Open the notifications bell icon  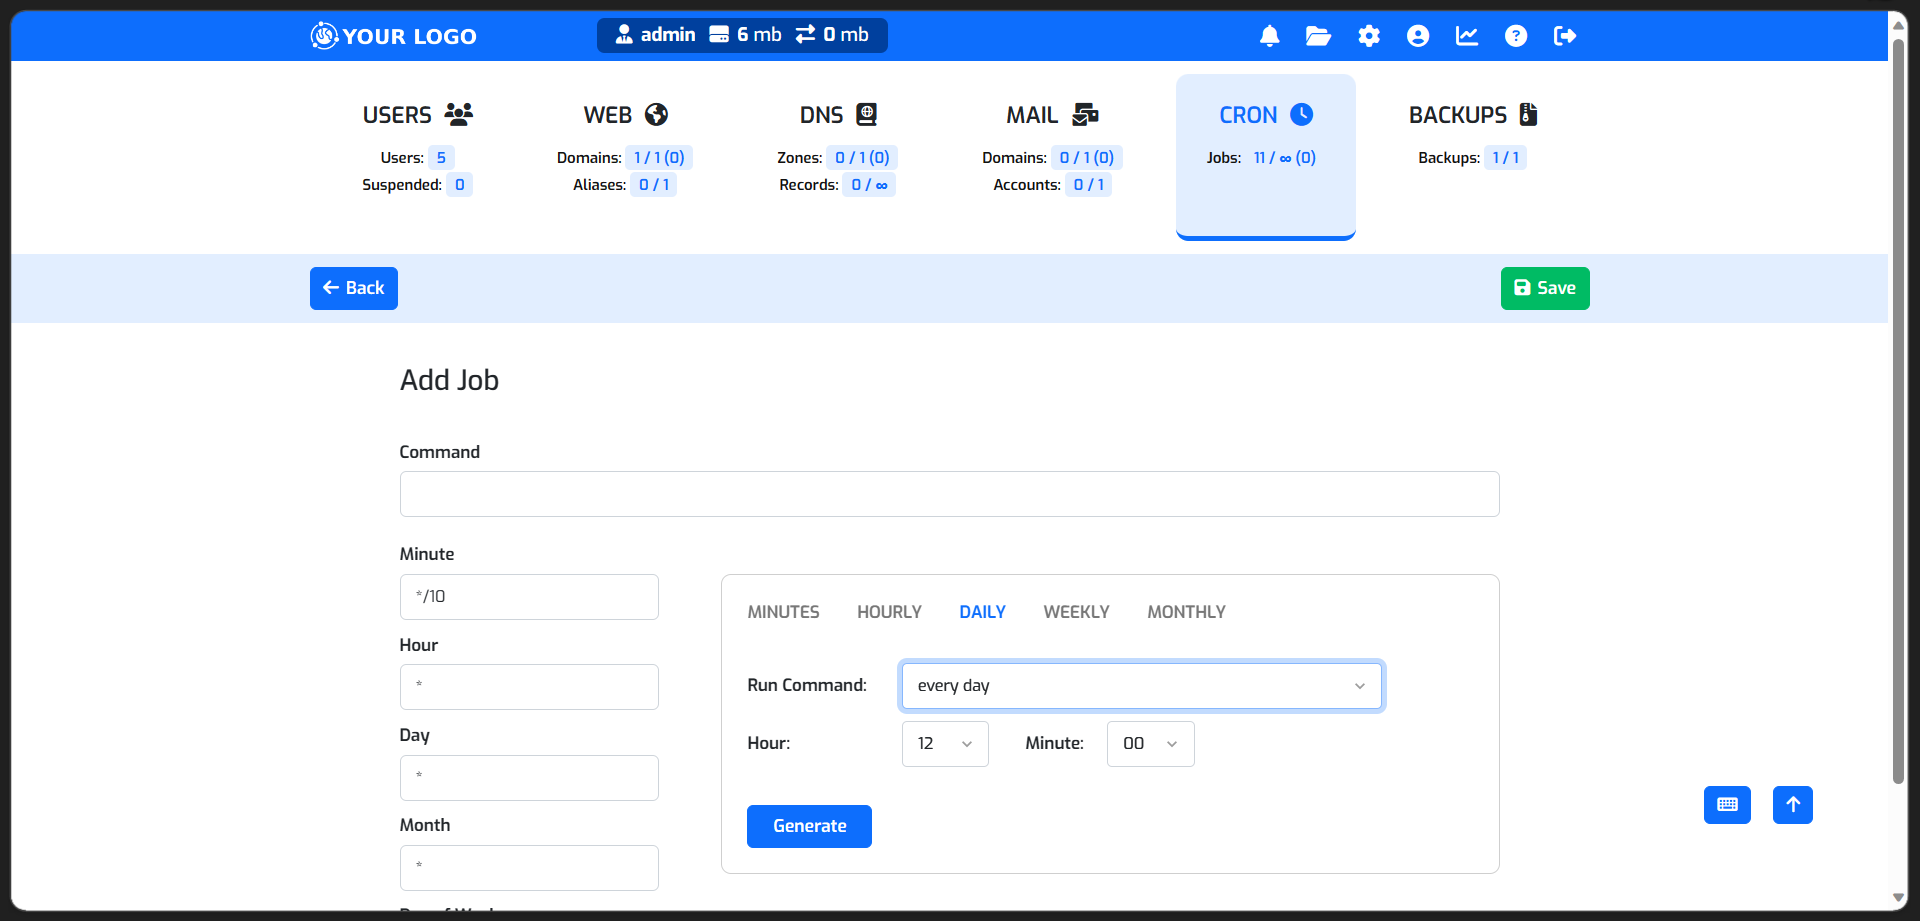[x=1268, y=36]
